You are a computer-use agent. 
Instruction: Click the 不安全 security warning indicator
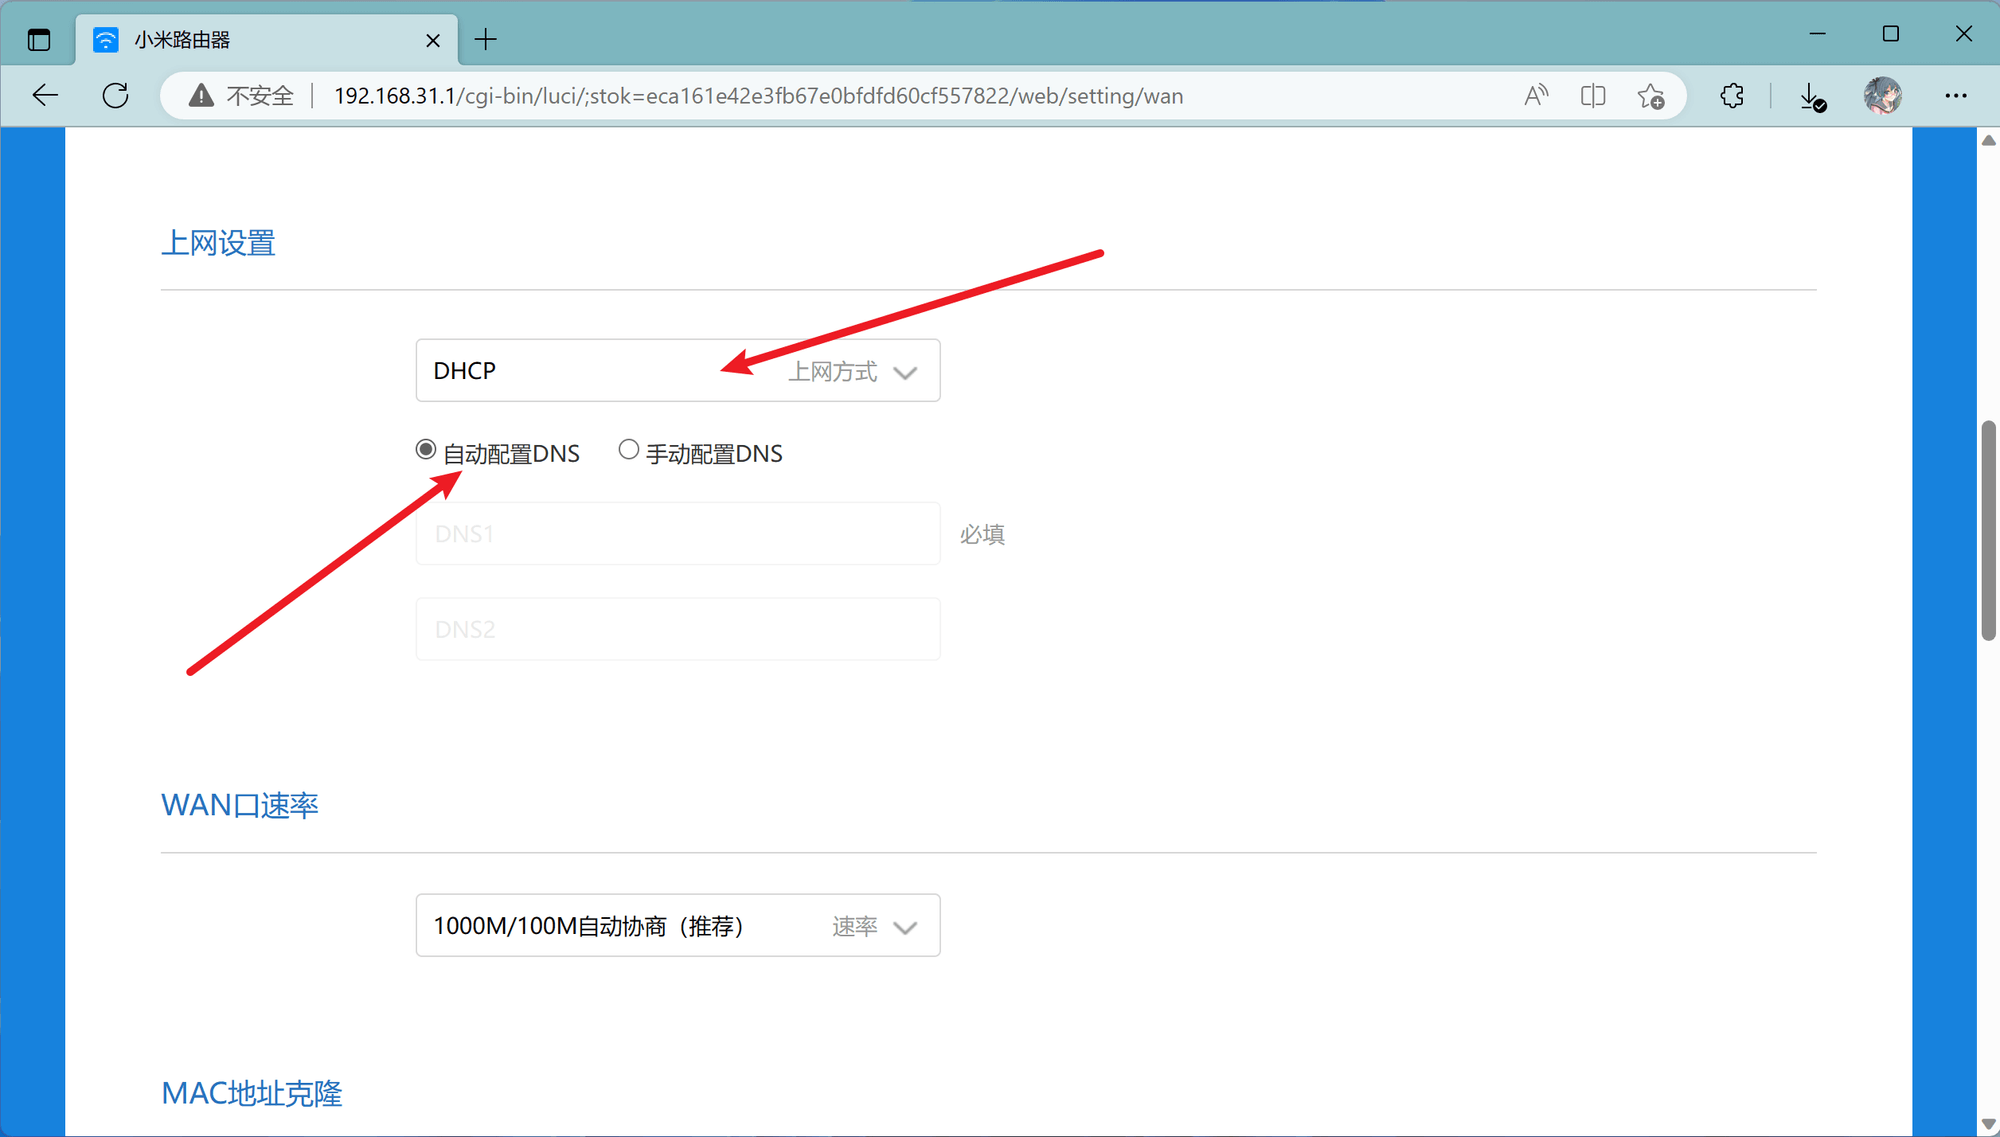pos(240,95)
